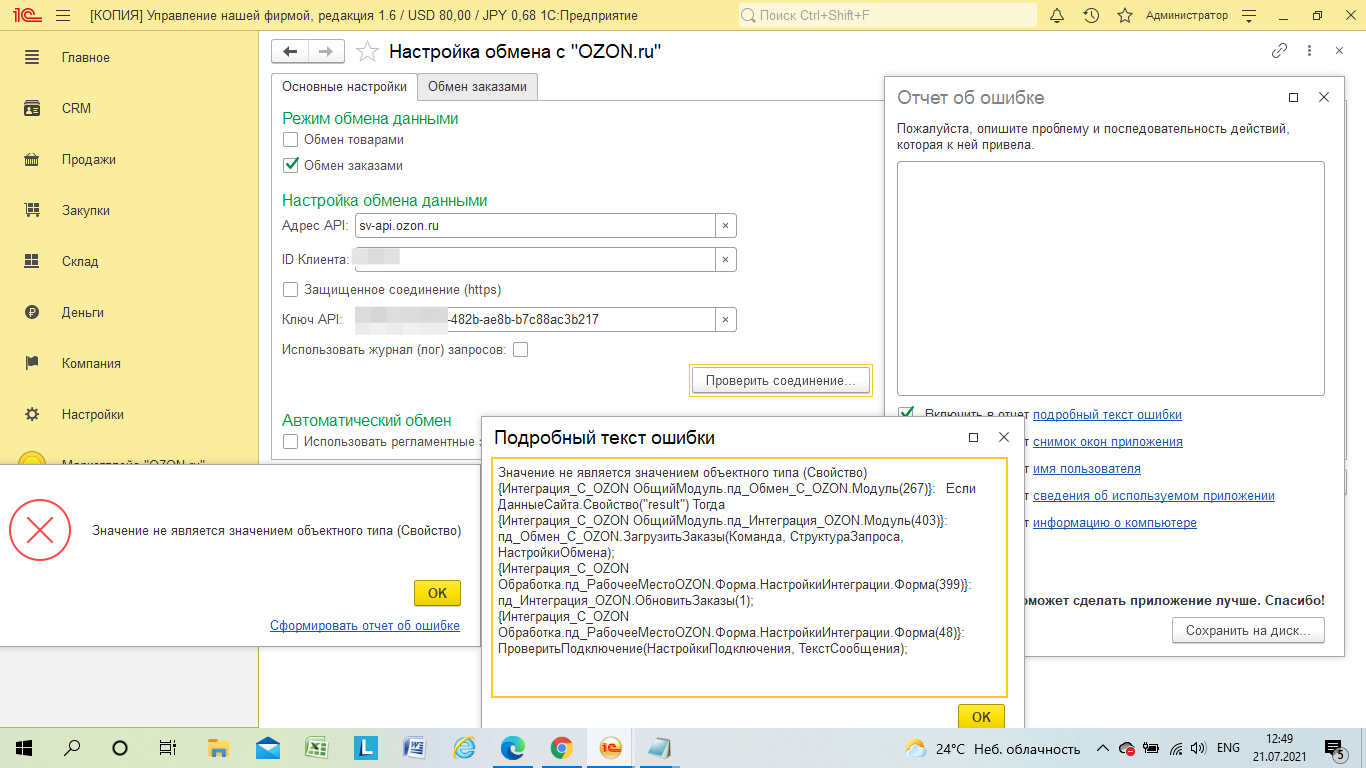The width and height of the screenshot is (1366, 768).
Task: Enable the Обмен товарами checkbox
Action: (x=291, y=140)
